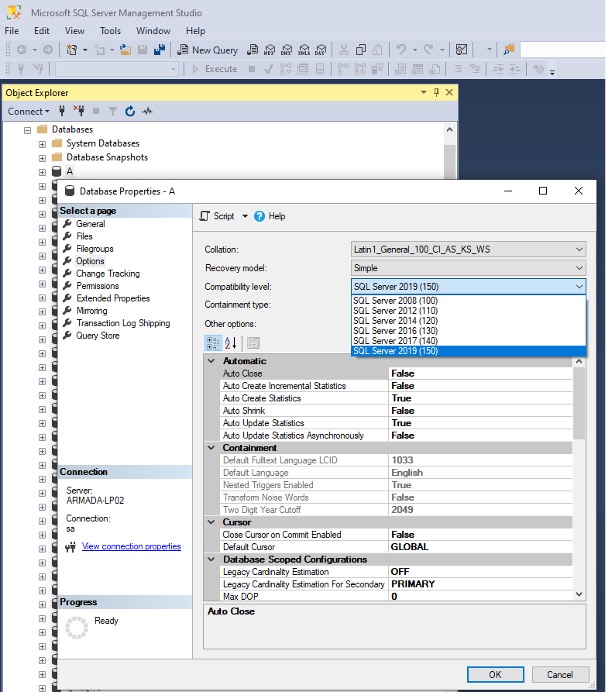Collapse the Cursor options section

click(212, 522)
